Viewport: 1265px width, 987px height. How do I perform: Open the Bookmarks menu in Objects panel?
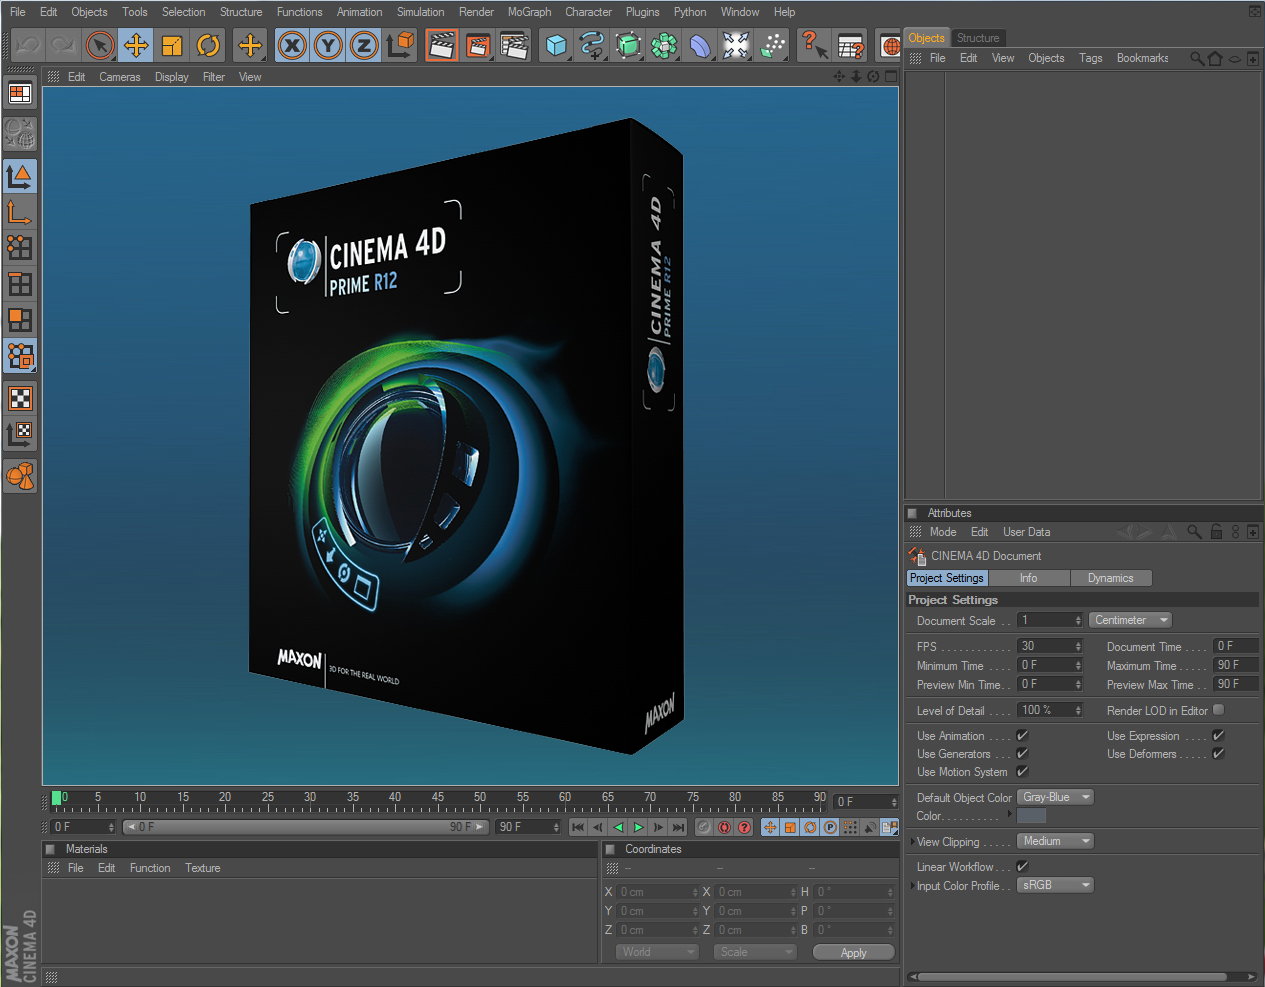(1142, 58)
